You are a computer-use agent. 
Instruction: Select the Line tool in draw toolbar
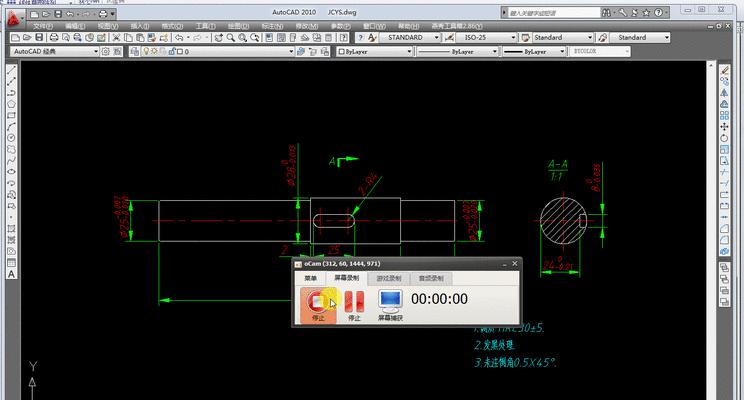click(11, 70)
